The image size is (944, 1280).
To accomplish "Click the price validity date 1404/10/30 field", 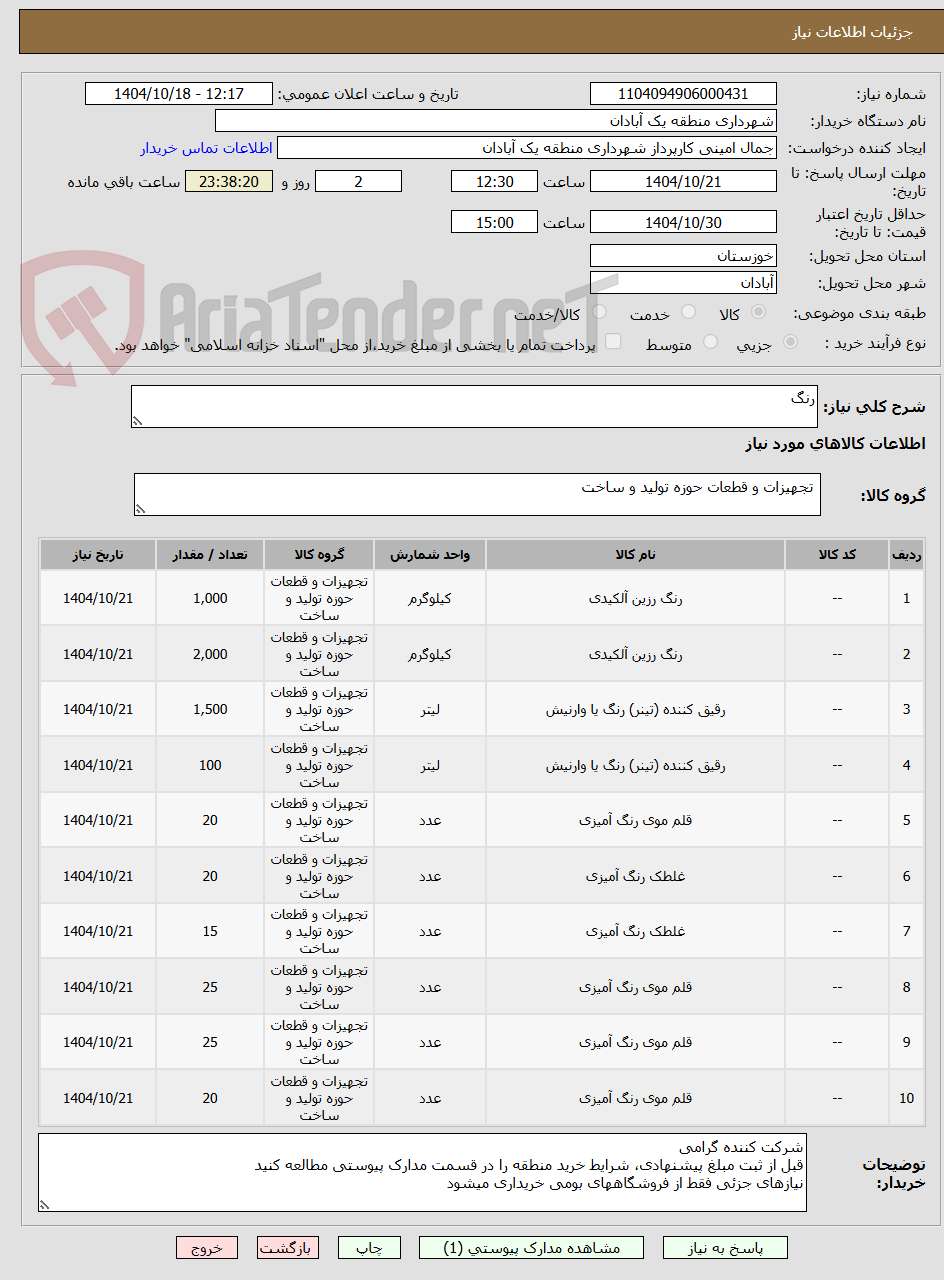I will point(683,222).
